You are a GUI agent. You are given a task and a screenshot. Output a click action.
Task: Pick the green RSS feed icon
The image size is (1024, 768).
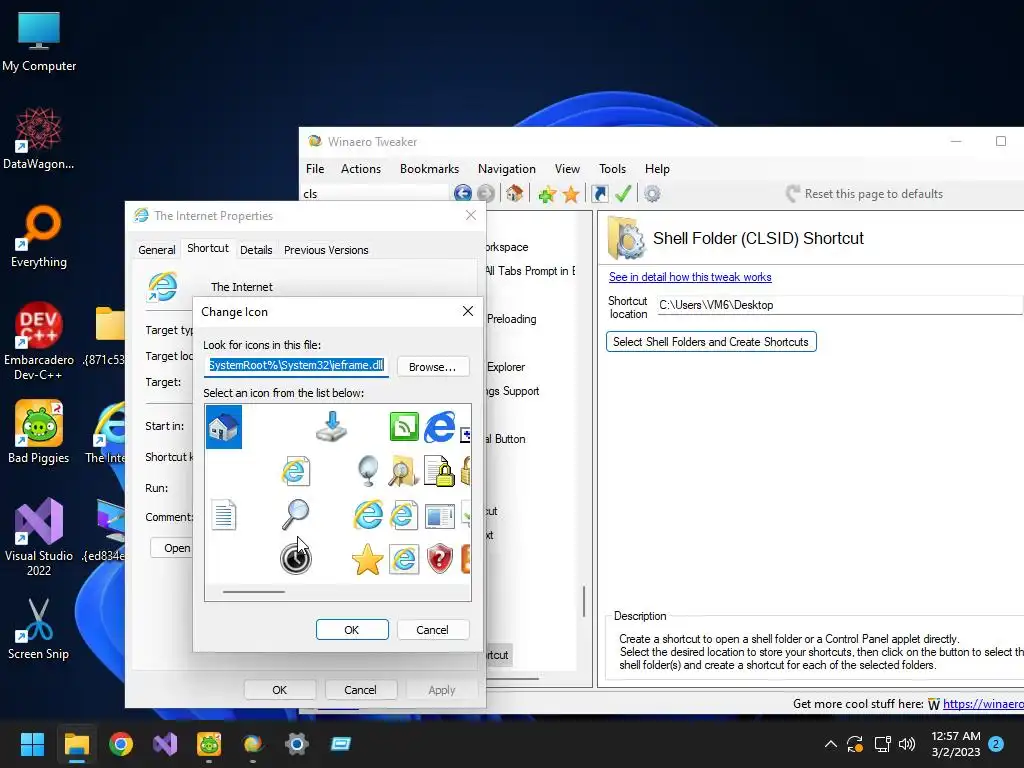tap(404, 427)
